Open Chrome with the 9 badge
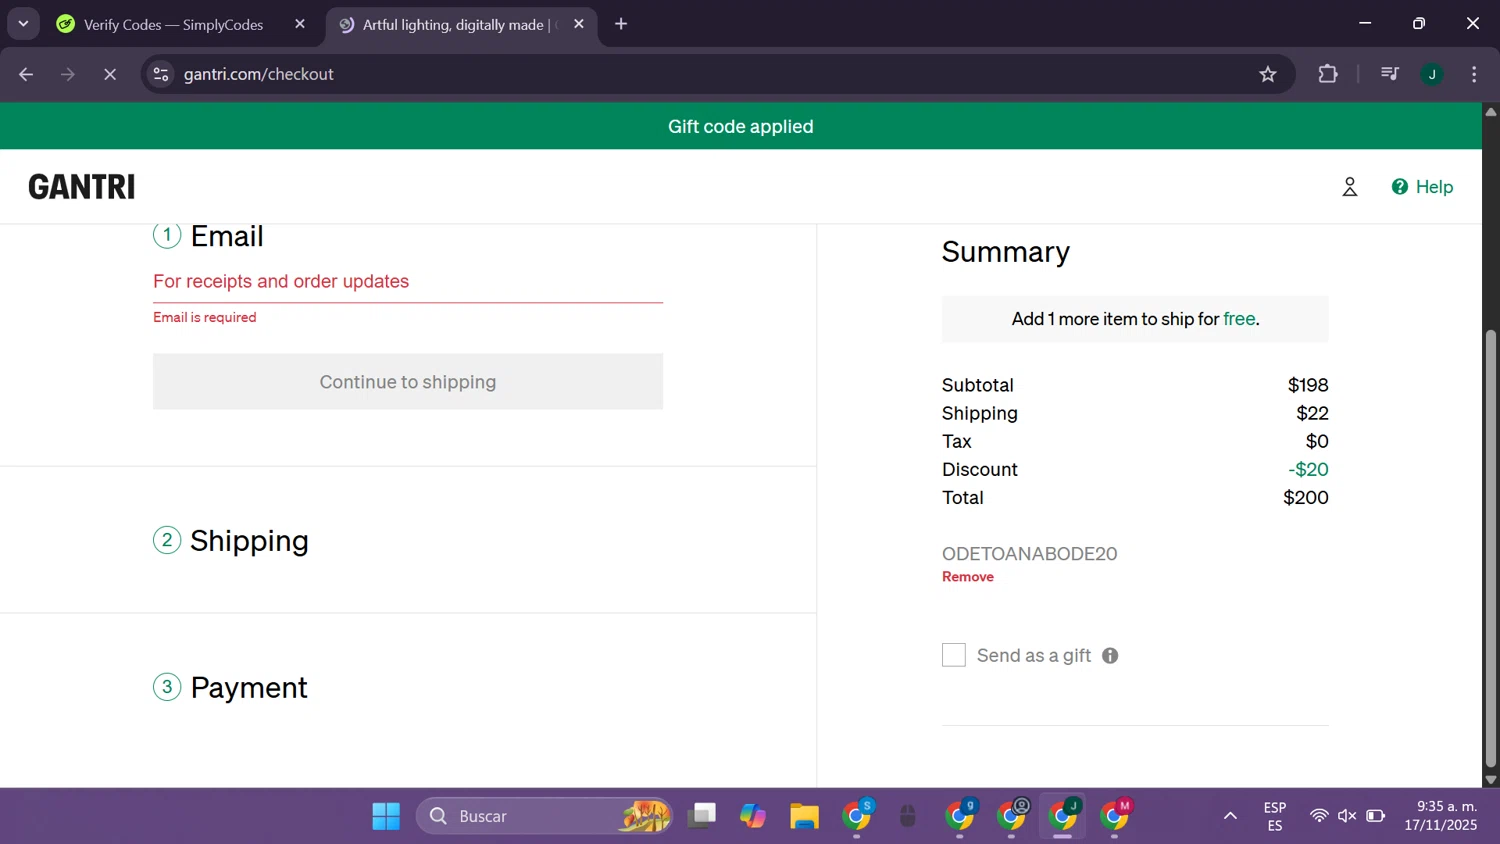The width and height of the screenshot is (1500, 844). click(960, 816)
